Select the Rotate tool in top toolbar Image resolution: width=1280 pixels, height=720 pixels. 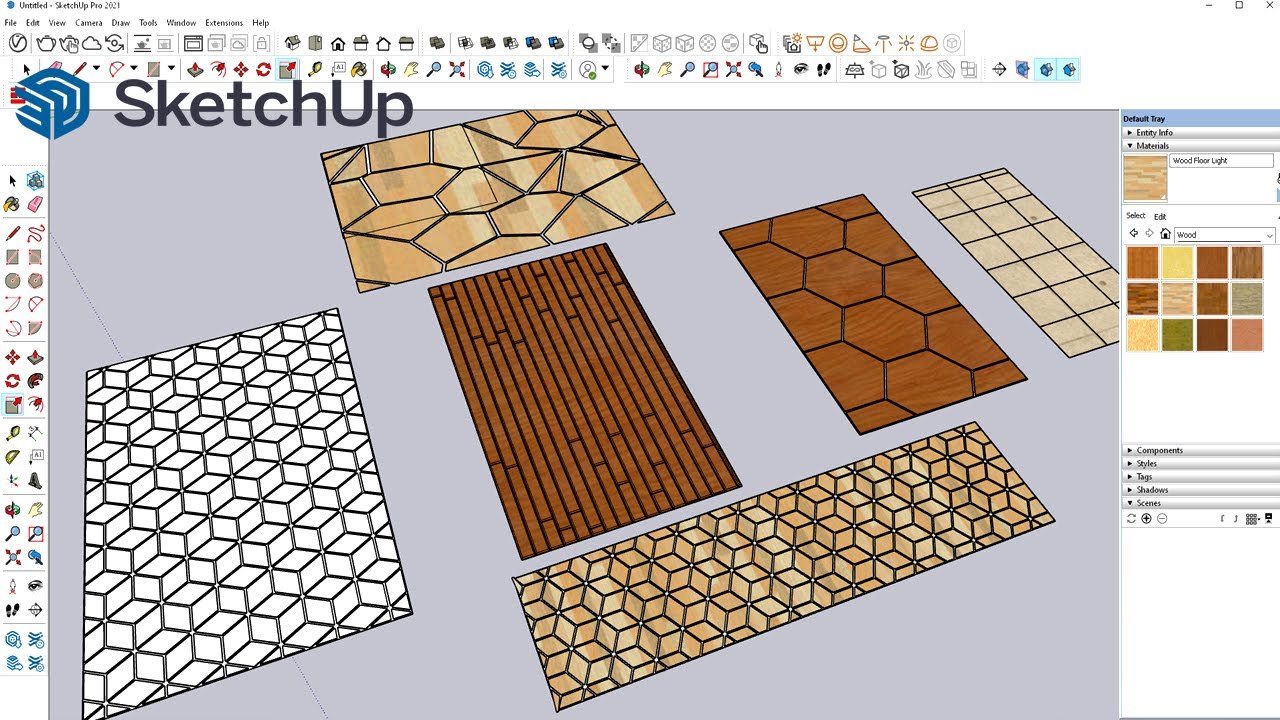point(263,69)
